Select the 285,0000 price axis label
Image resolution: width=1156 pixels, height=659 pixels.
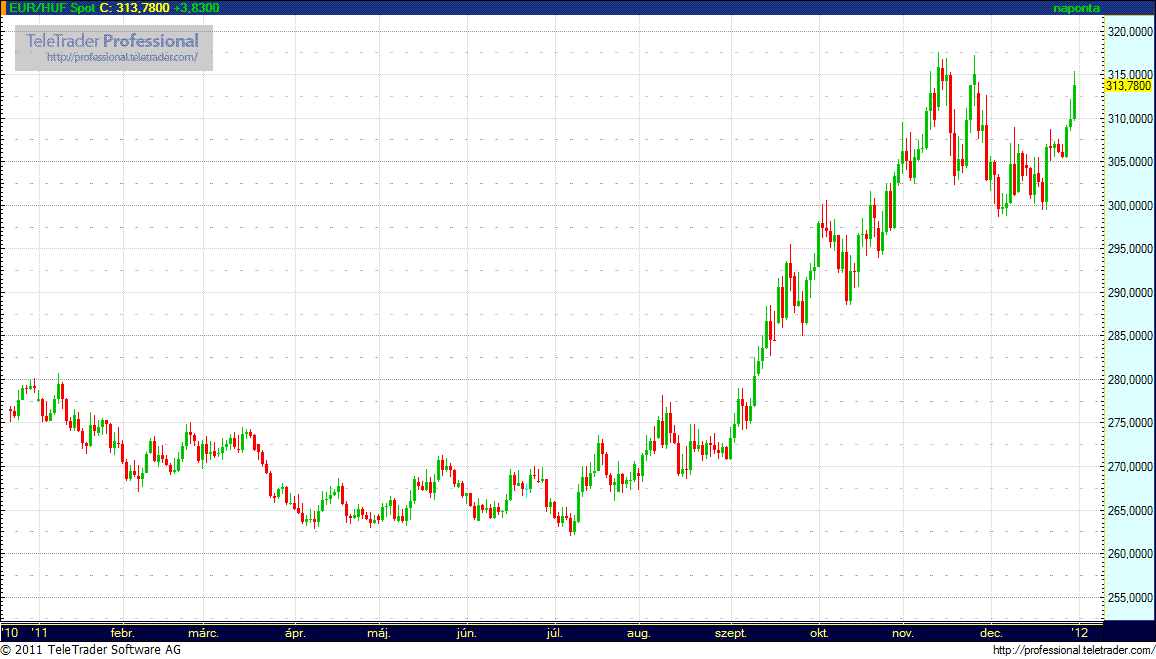(x=1129, y=336)
